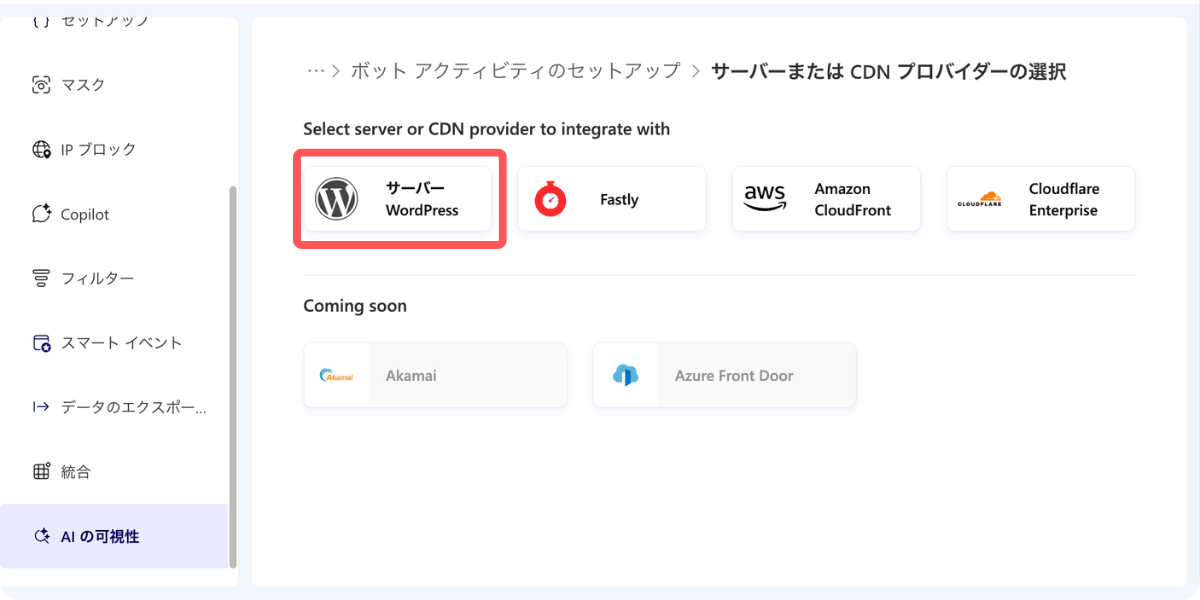This screenshot has height=600, width=1200.
Task: Click the AI の可視性 sparkle icon
Action: tap(41, 537)
